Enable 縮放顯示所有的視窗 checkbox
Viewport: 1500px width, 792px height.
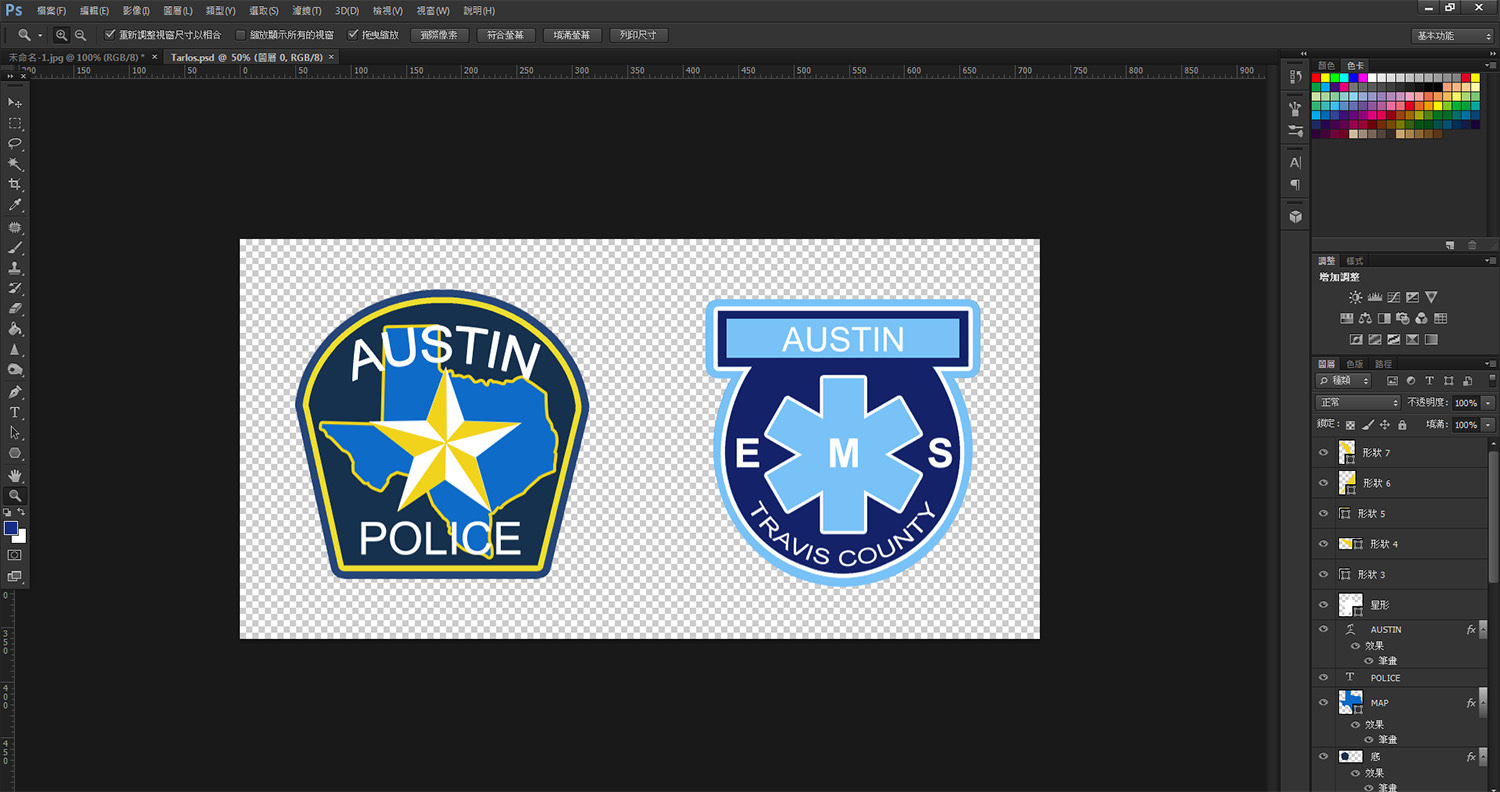click(240, 35)
